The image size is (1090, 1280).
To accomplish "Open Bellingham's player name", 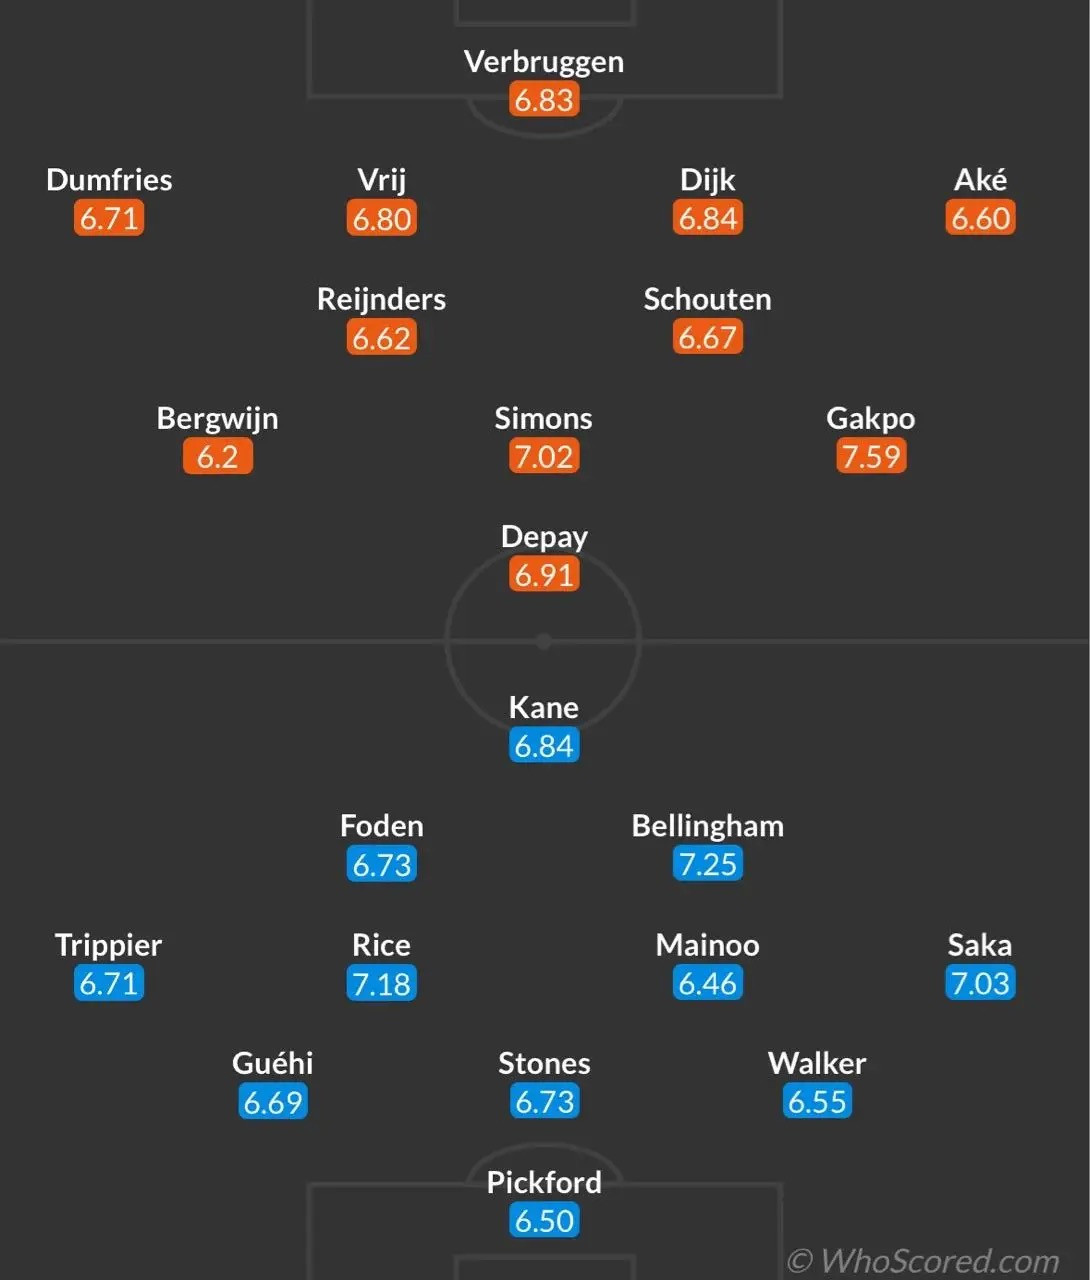I will point(708,826).
